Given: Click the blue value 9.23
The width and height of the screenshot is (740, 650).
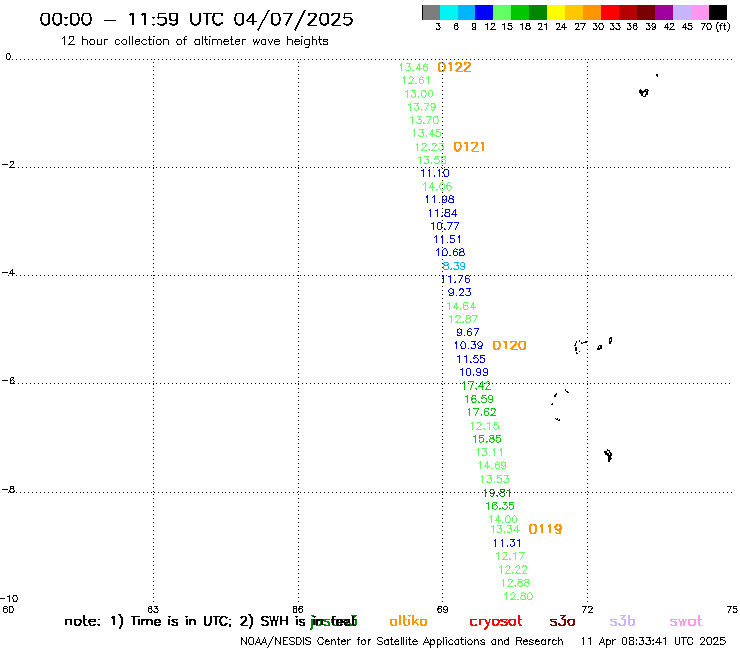Looking at the screenshot, I should [x=459, y=292].
